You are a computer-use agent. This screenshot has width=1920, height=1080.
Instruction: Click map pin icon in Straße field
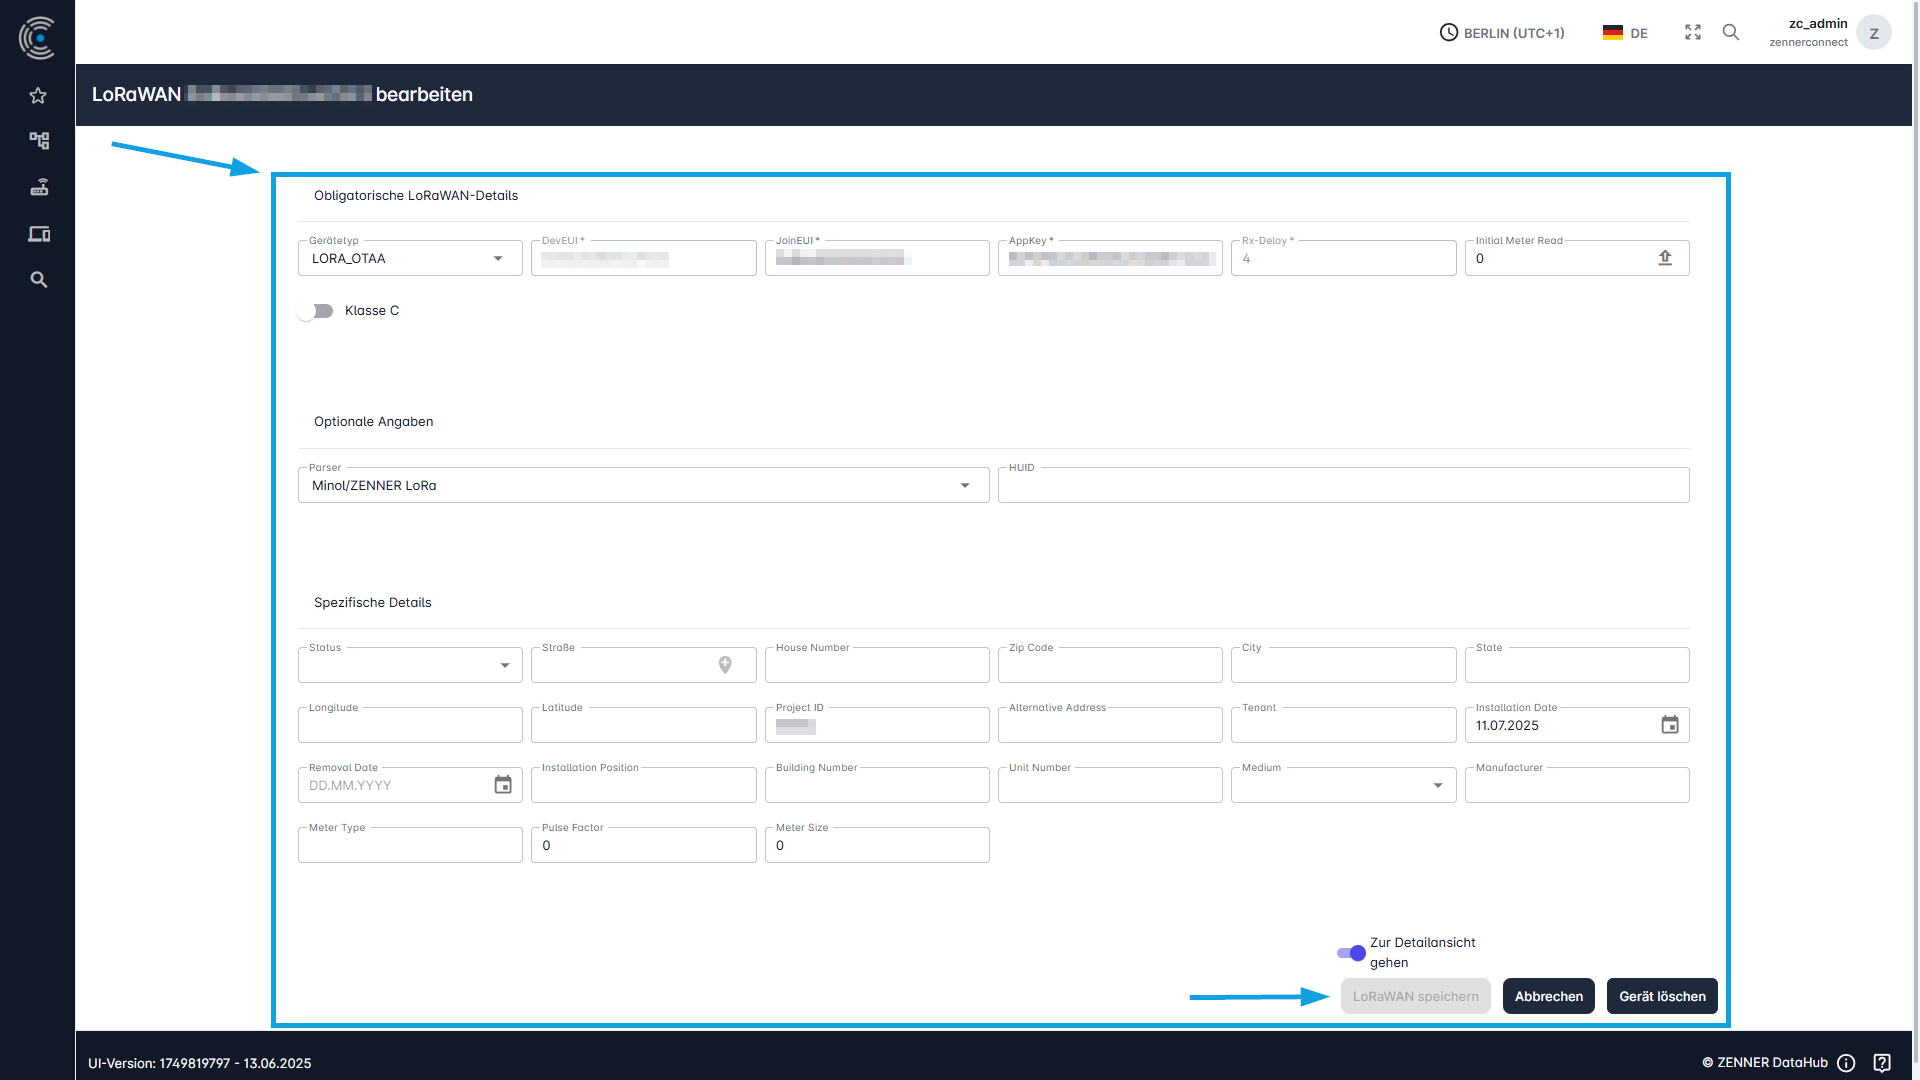pos(725,665)
